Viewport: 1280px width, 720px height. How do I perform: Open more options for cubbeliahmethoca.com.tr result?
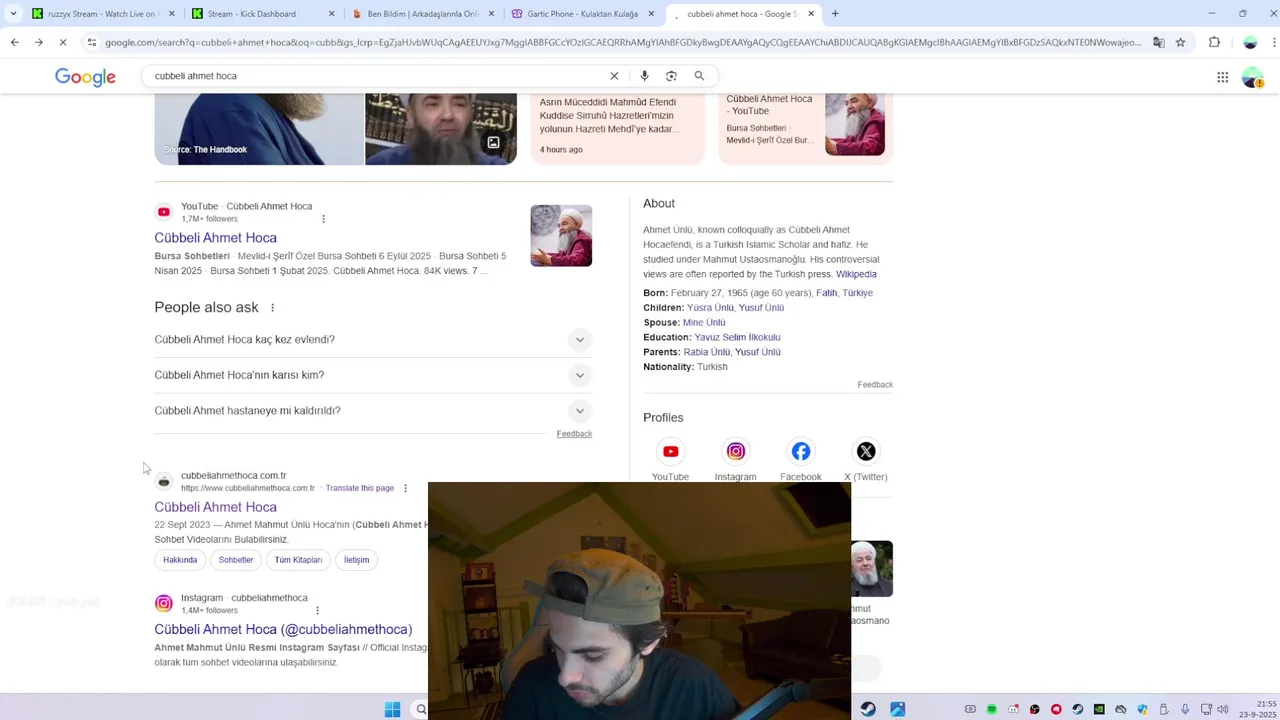click(405, 488)
